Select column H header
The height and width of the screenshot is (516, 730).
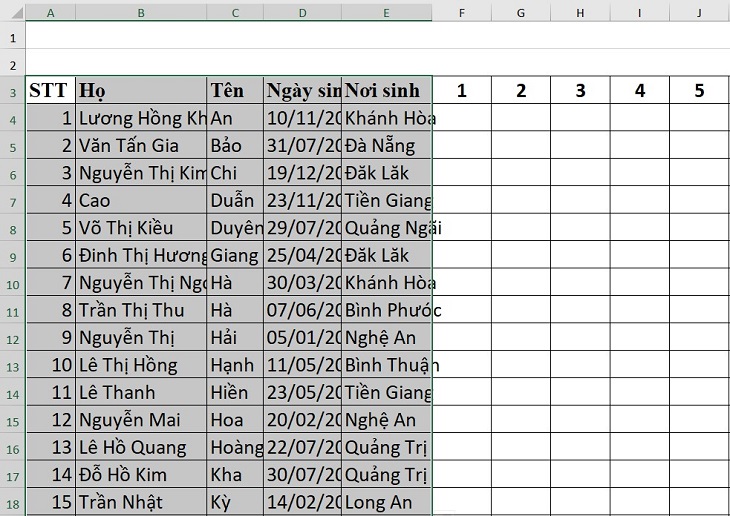580,13
